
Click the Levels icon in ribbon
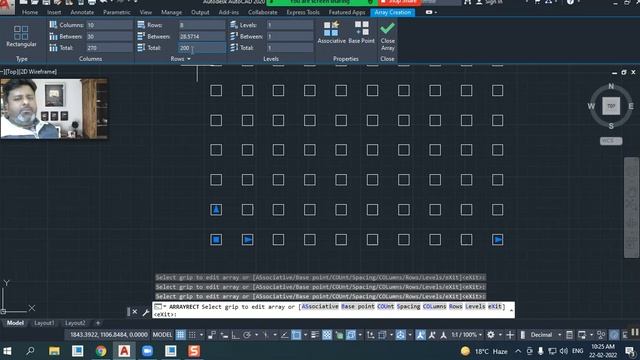point(234,25)
